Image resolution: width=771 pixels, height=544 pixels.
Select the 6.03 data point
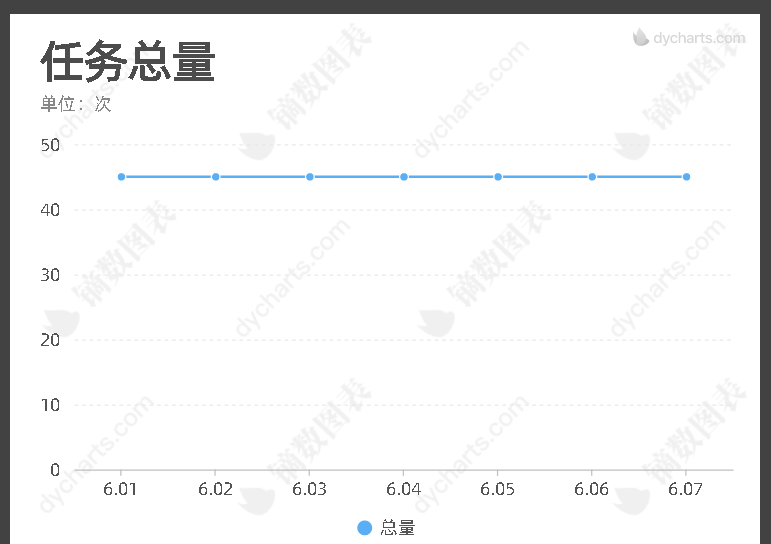[310, 177]
